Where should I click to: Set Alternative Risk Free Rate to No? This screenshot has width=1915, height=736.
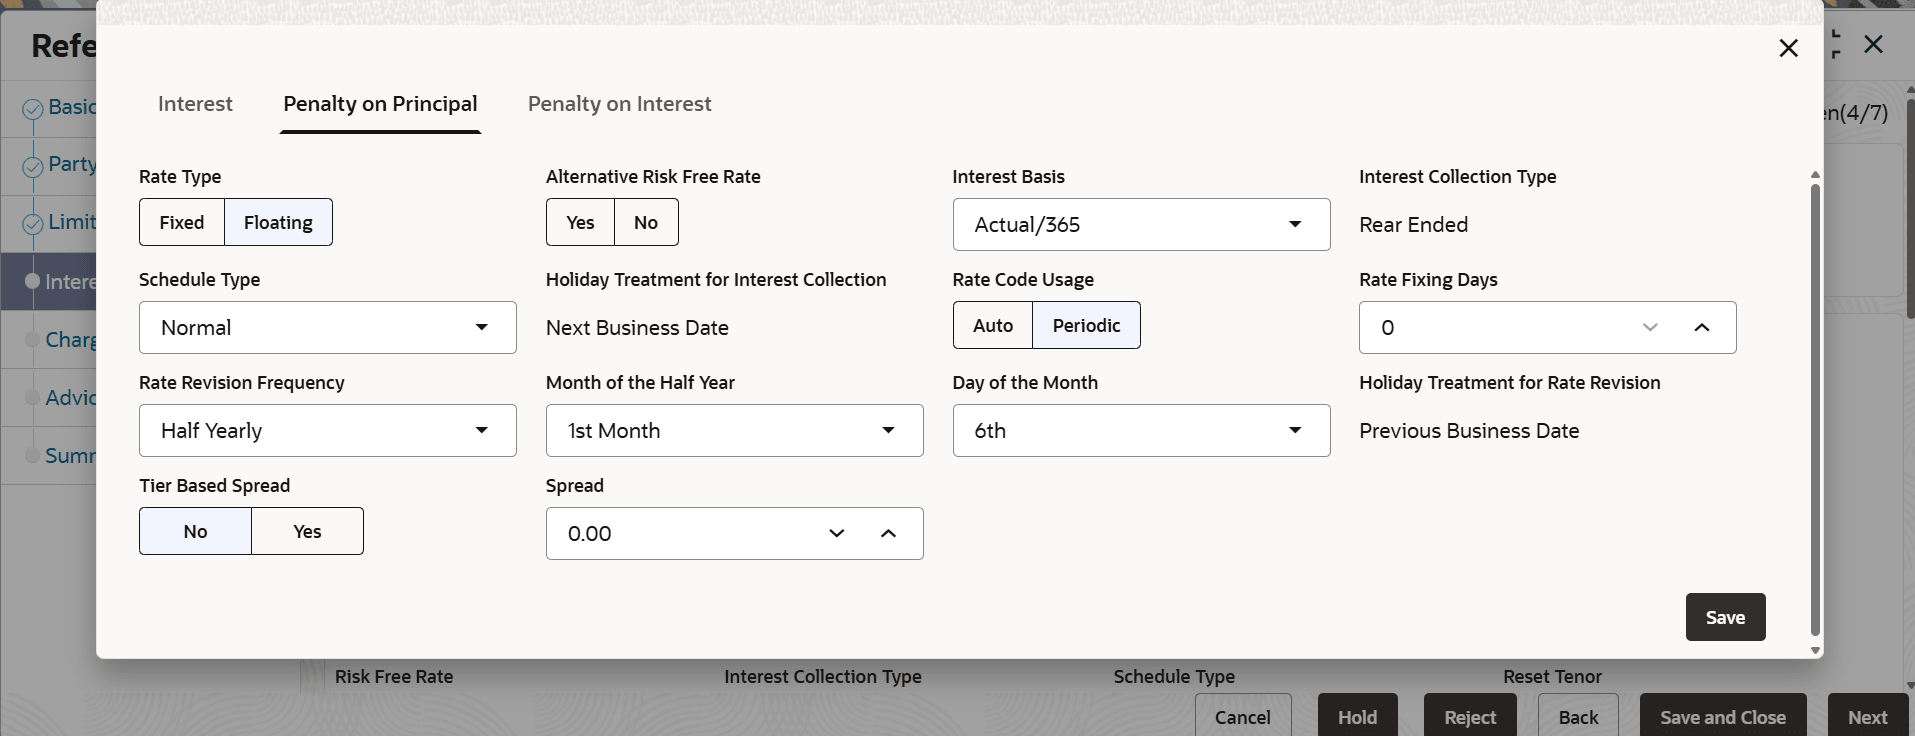(646, 222)
